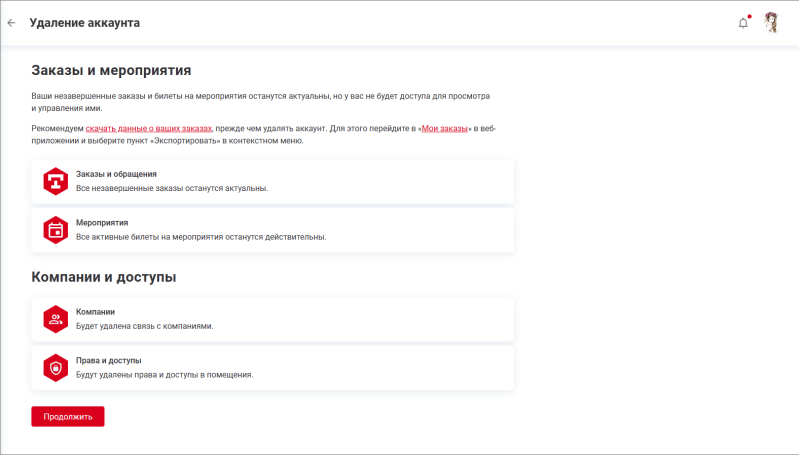Select the 'Права и доступы' card title
The width and height of the screenshot is (799, 455).
[109, 360]
